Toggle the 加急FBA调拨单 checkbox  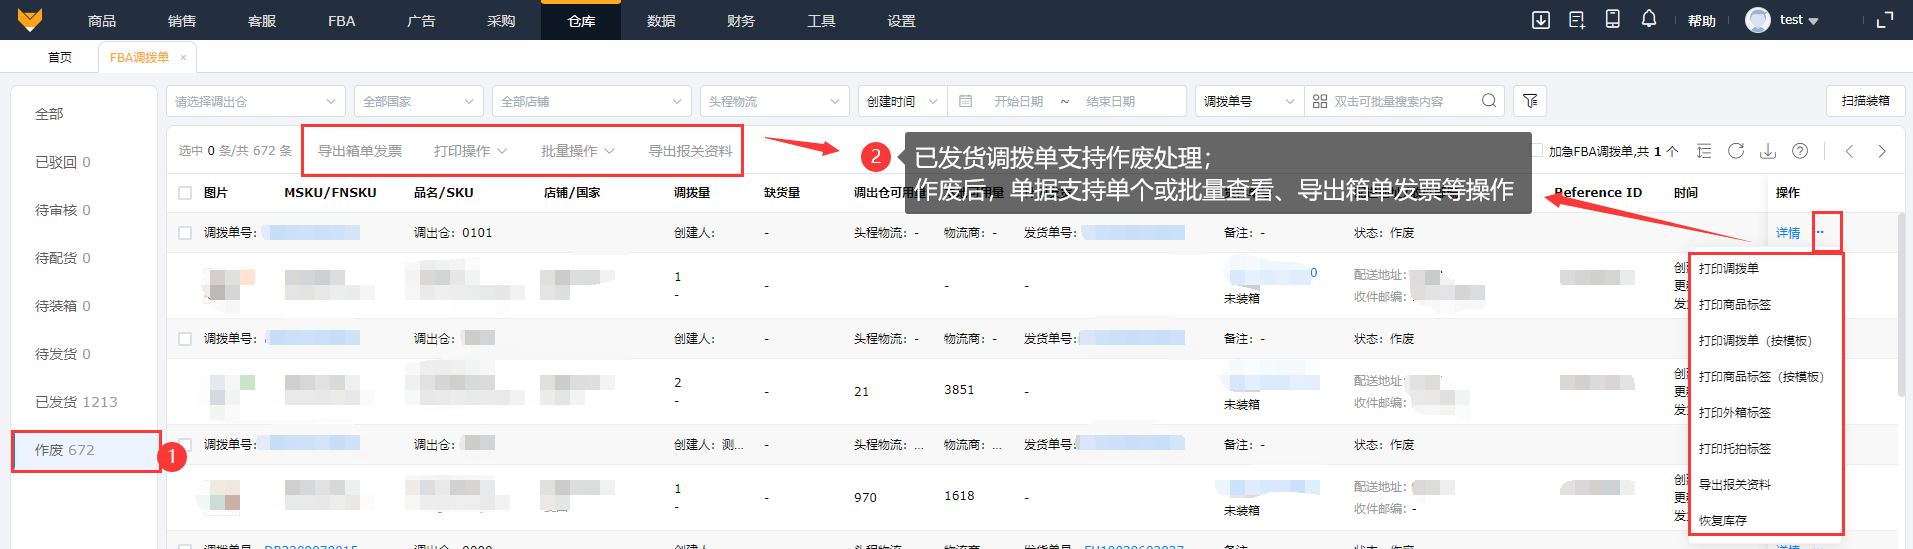point(1536,151)
